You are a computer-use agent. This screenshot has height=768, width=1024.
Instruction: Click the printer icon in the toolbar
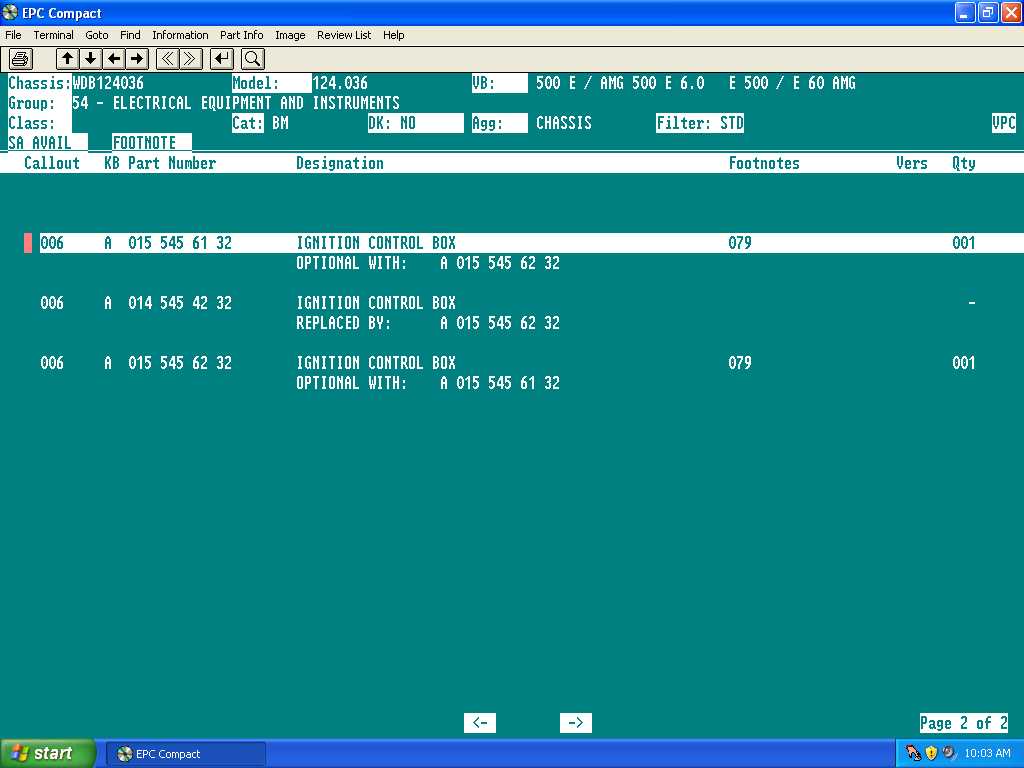(x=21, y=58)
